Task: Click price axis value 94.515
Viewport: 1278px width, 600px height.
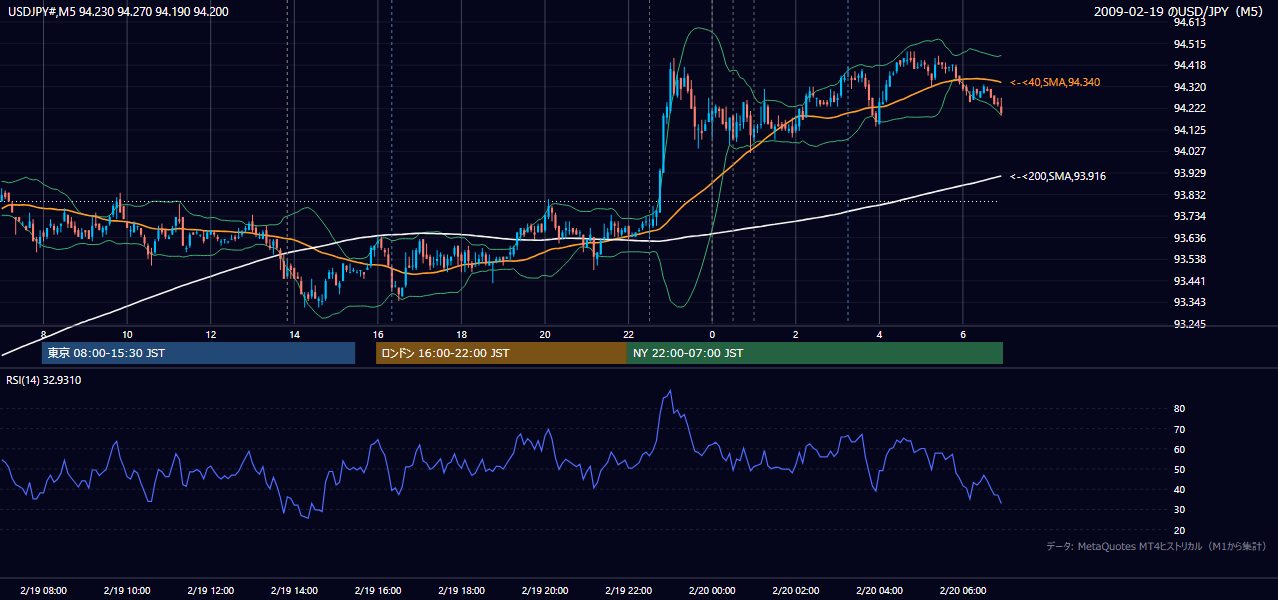Action: pyautogui.click(x=1189, y=44)
